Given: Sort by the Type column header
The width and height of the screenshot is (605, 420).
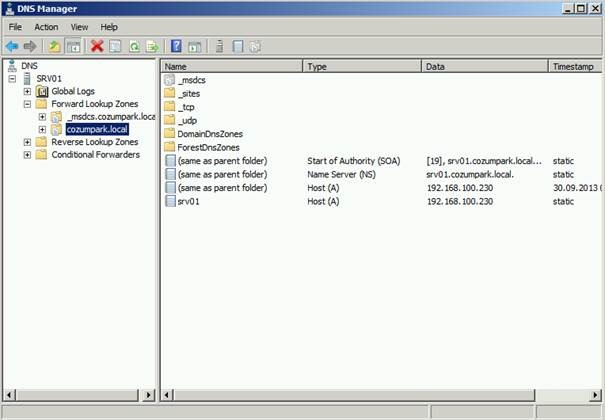Looking at the screenshot, I should 362,66.
